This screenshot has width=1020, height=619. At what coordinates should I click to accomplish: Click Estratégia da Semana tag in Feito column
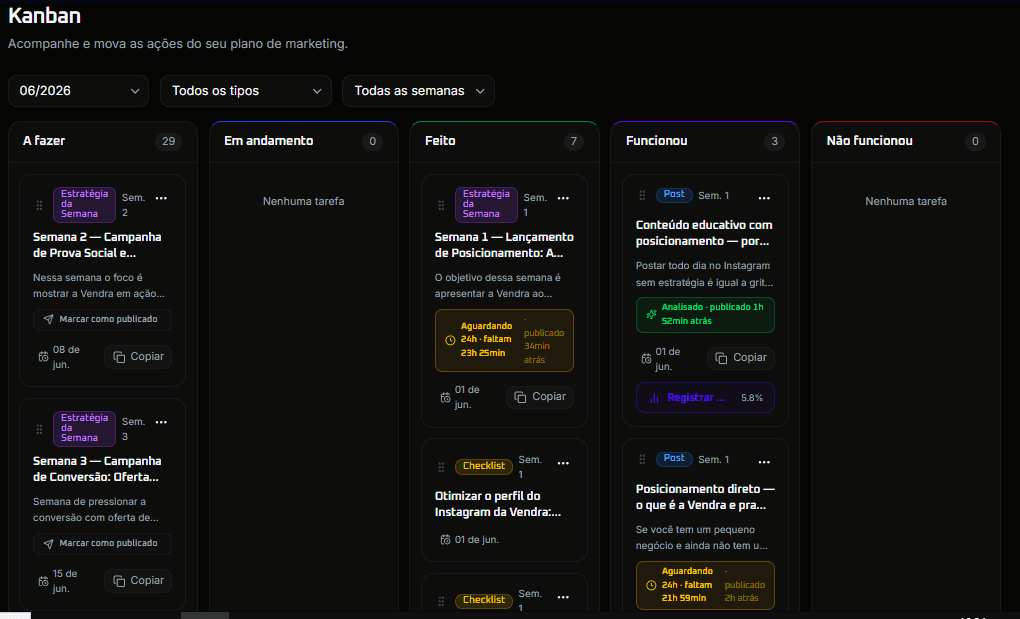click(487, 204)
